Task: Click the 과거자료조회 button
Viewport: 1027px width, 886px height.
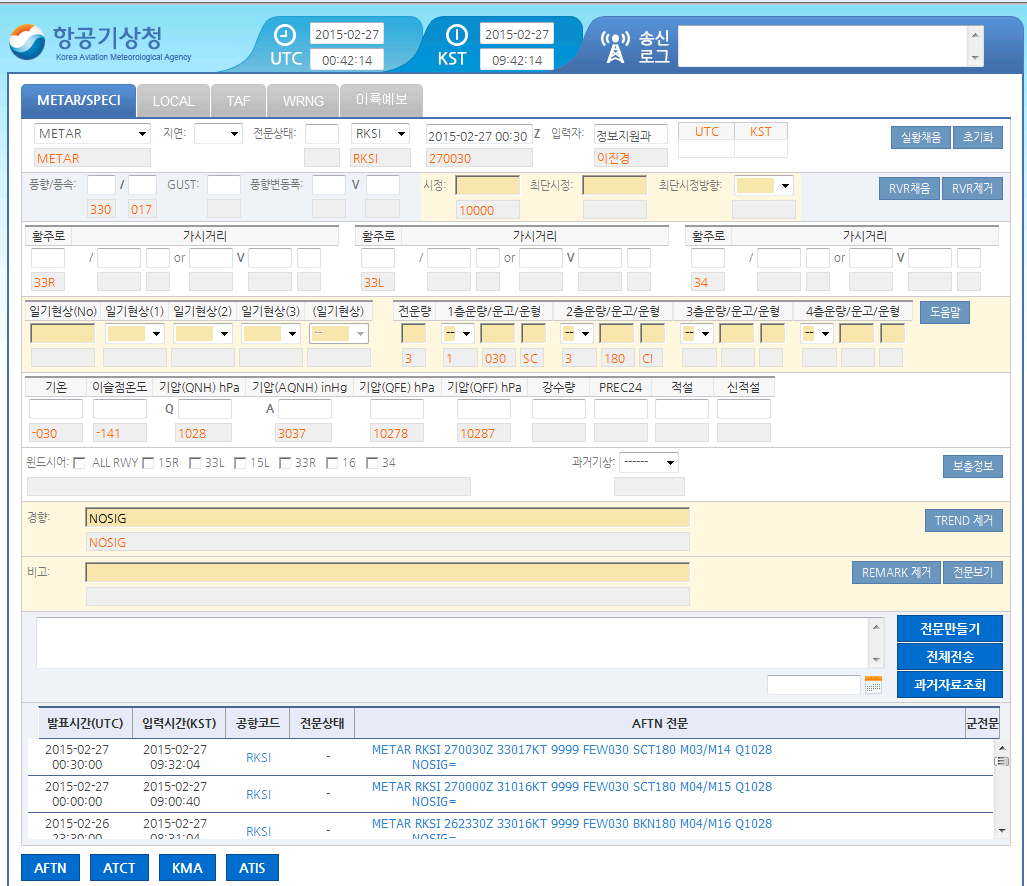Action: pos(950,685)
